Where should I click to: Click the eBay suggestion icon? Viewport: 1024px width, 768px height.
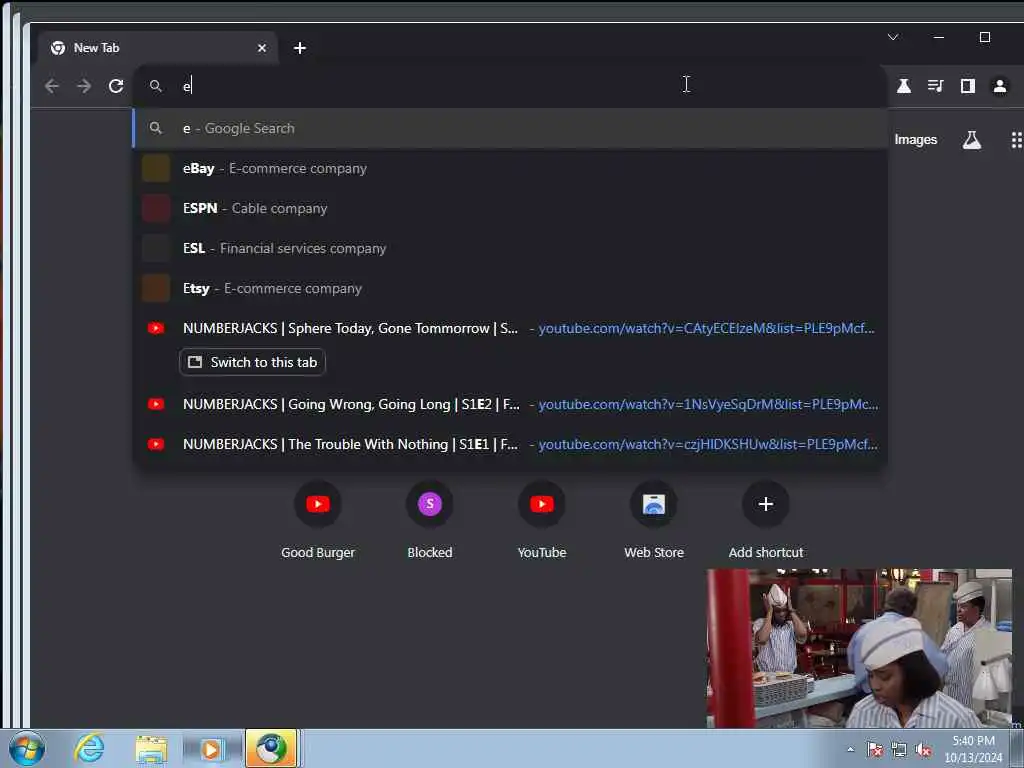point(156,168)
